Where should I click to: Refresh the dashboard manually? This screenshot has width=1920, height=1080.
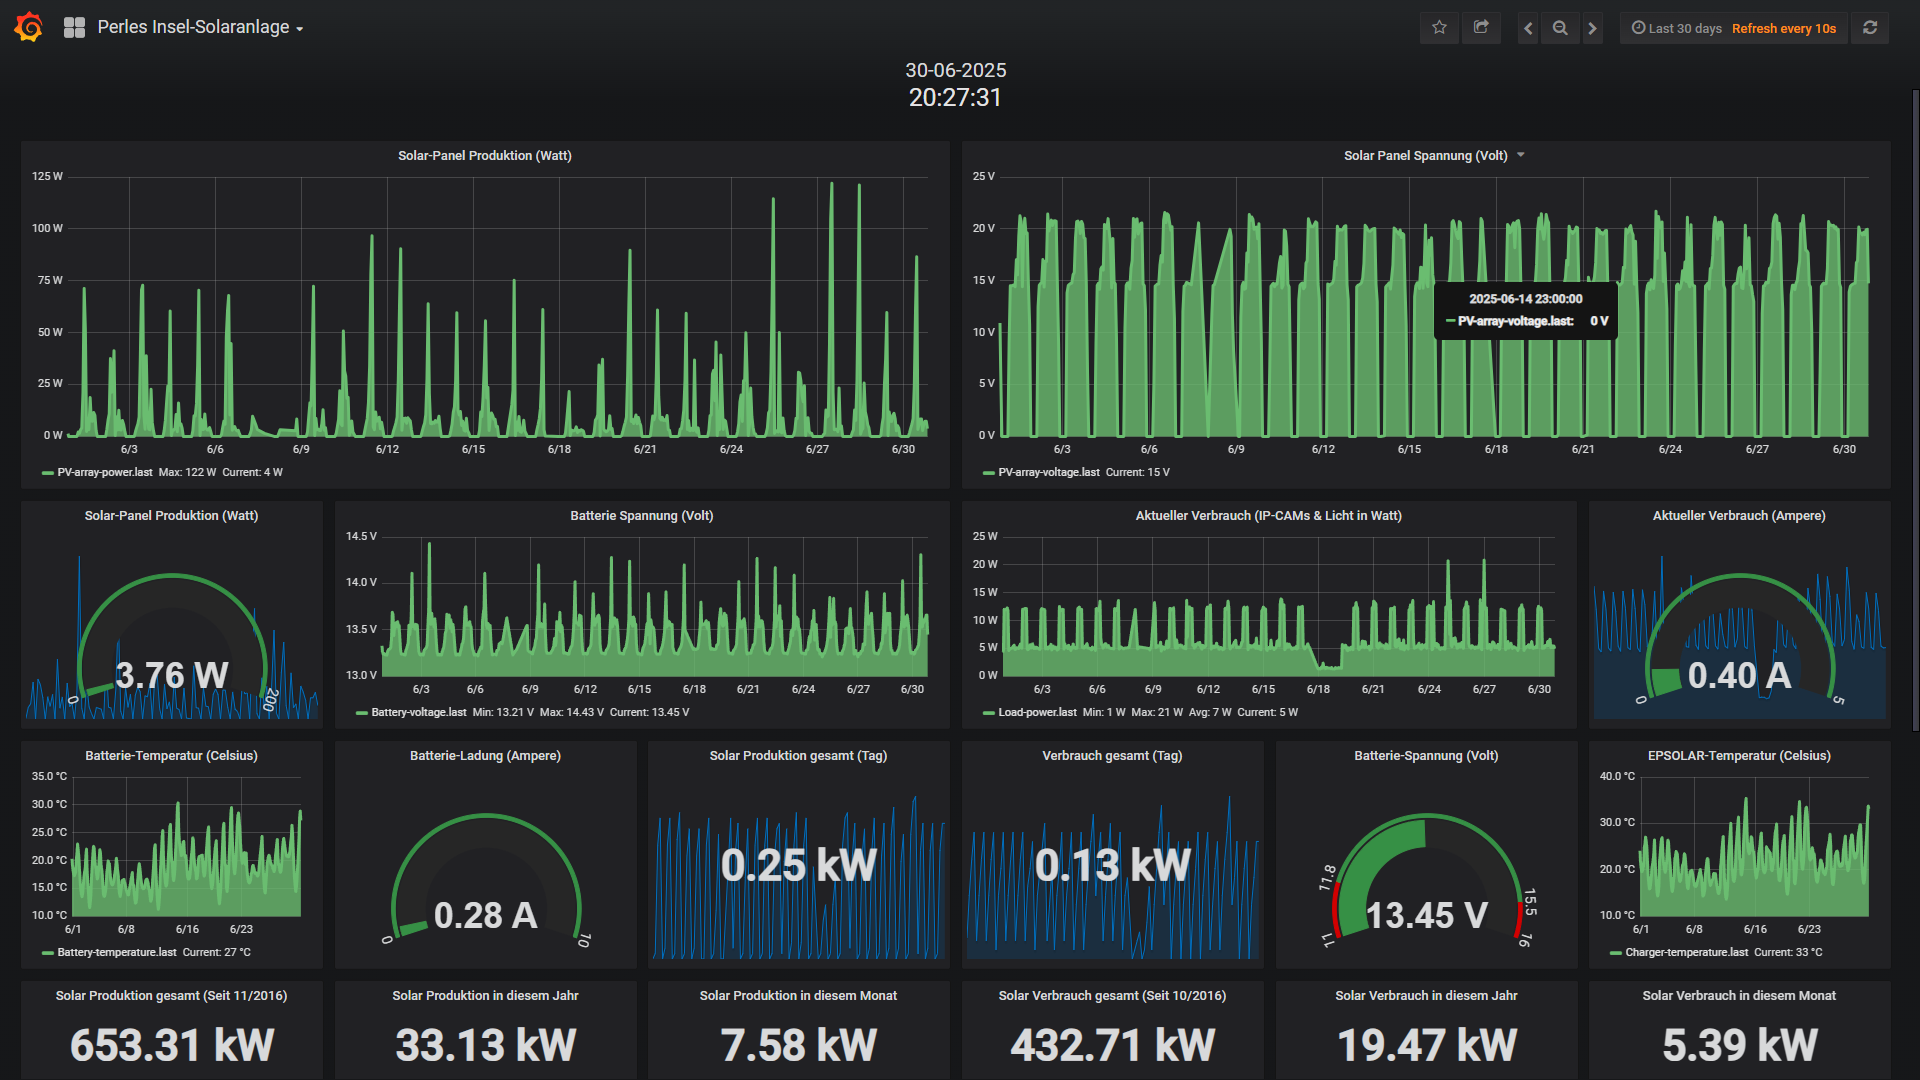click(x=1870, y=28)
